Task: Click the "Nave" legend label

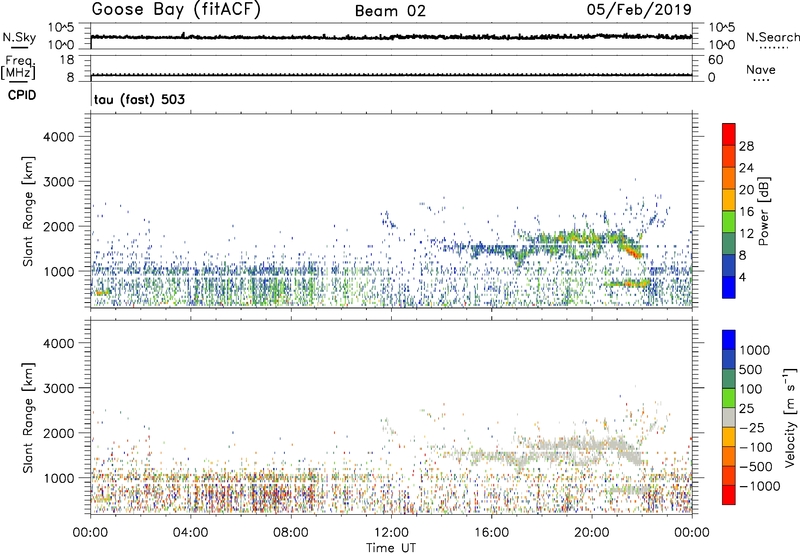Action: (761, 69)
